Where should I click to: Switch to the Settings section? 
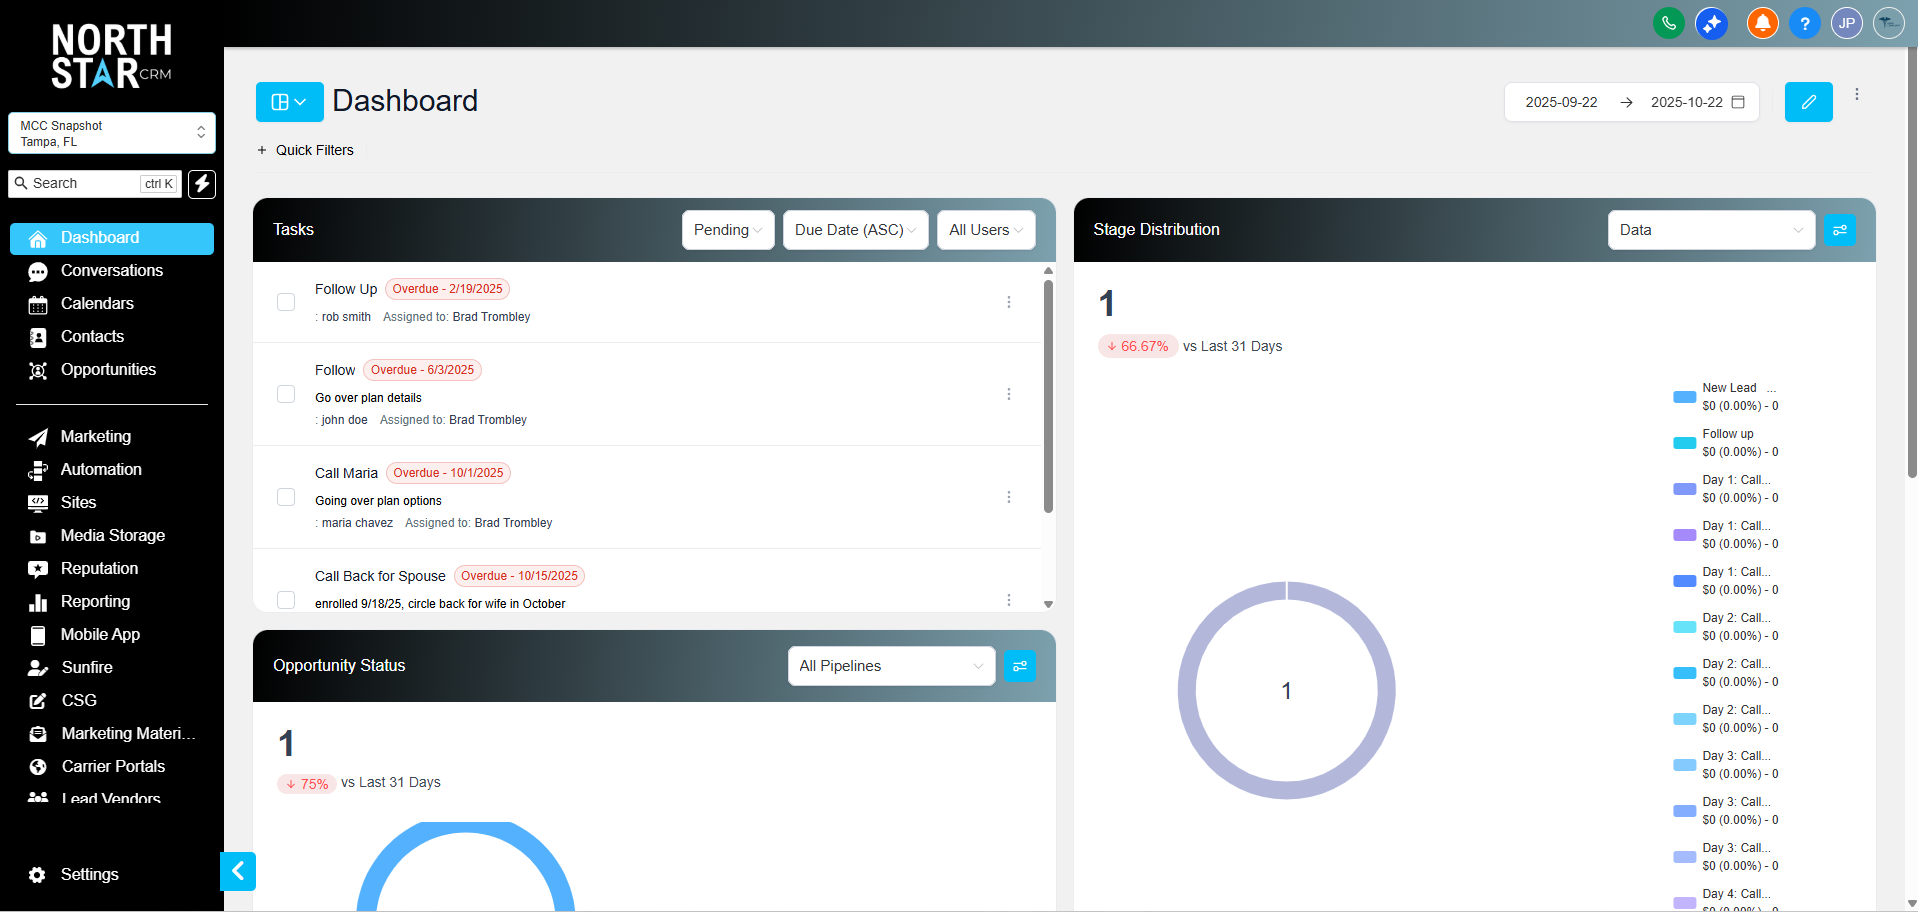(88, 874)
